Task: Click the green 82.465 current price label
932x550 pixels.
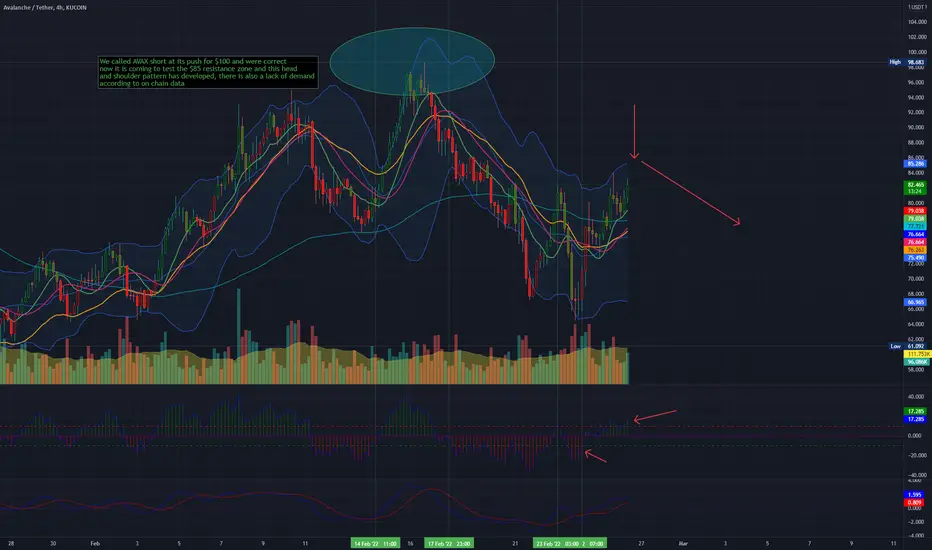Action: pos(915,188)
